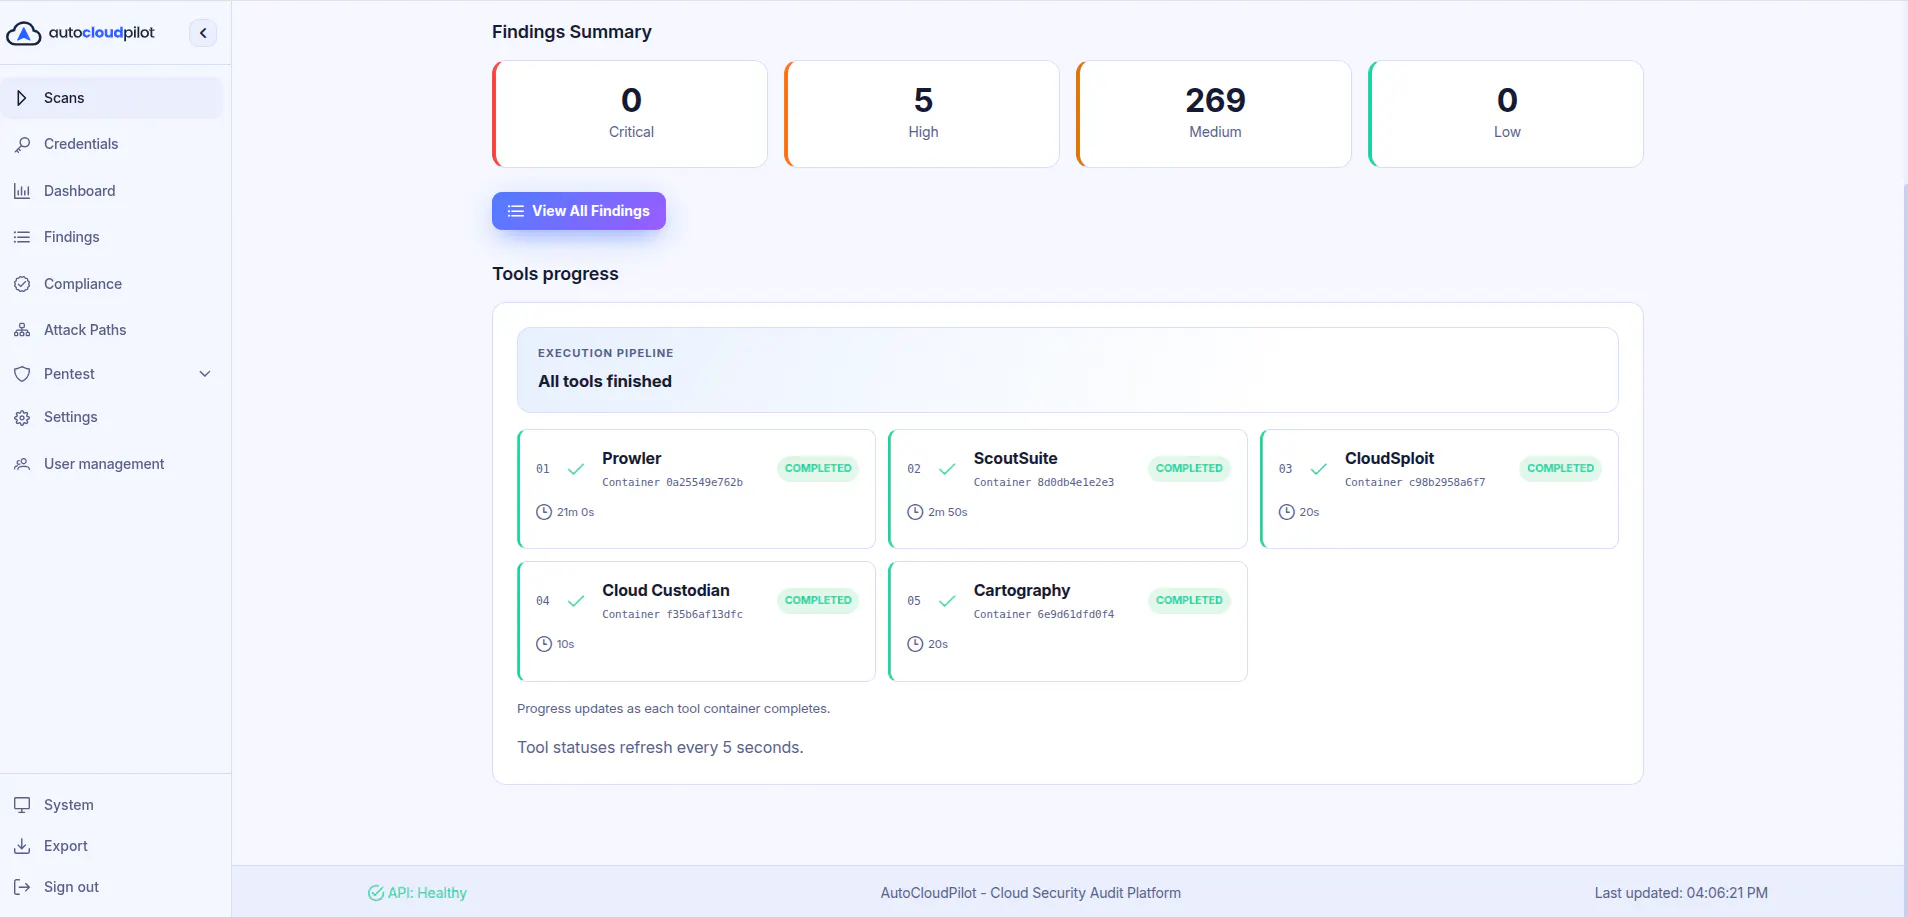
Task: Click Cartography's COMPLETED status badge
Action: pyautogui.click(x=1189, y=600)
